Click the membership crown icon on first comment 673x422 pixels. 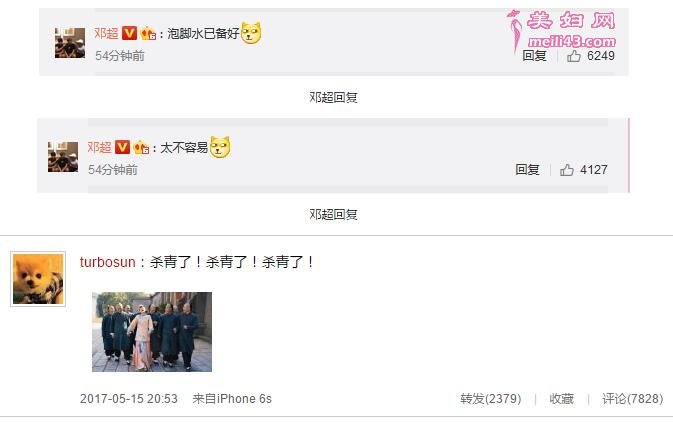pos(148,33)
